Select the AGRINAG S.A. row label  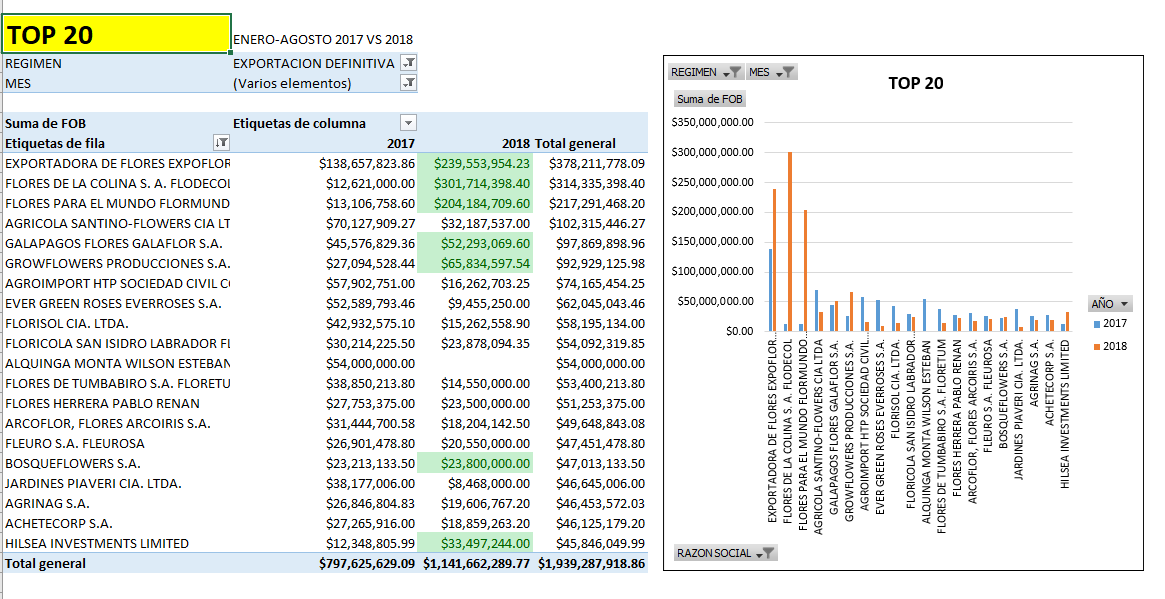pos(48,504)
